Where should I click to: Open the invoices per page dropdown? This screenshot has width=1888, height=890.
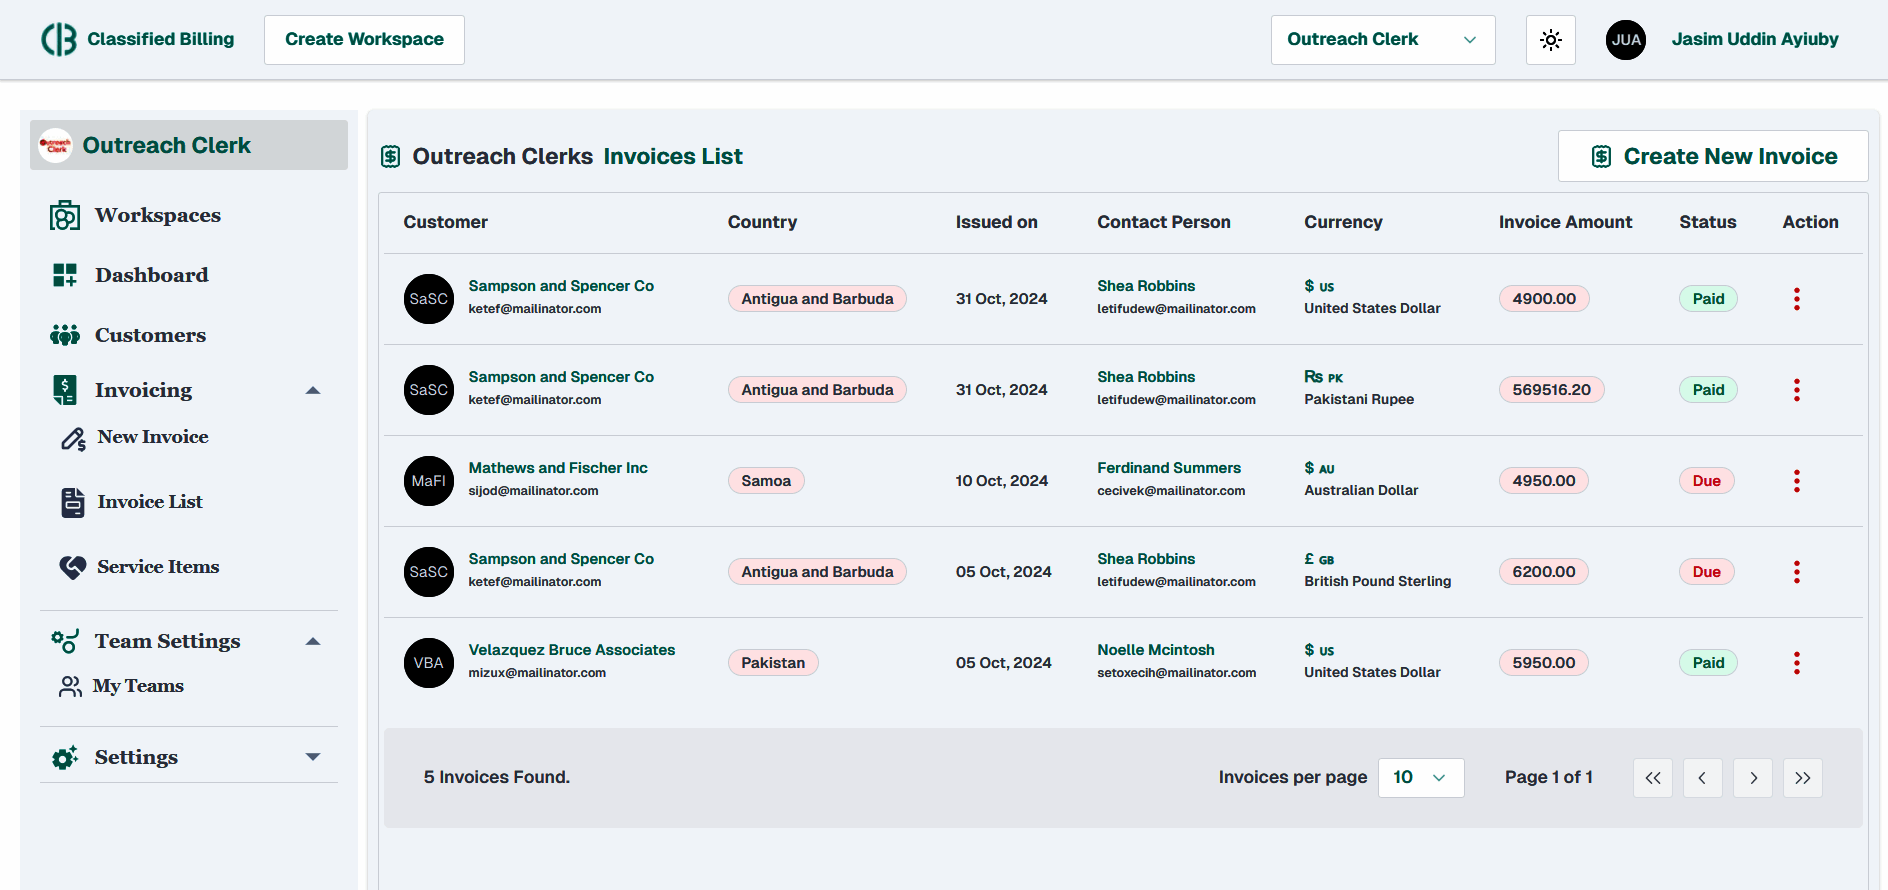coord(1420,778)
